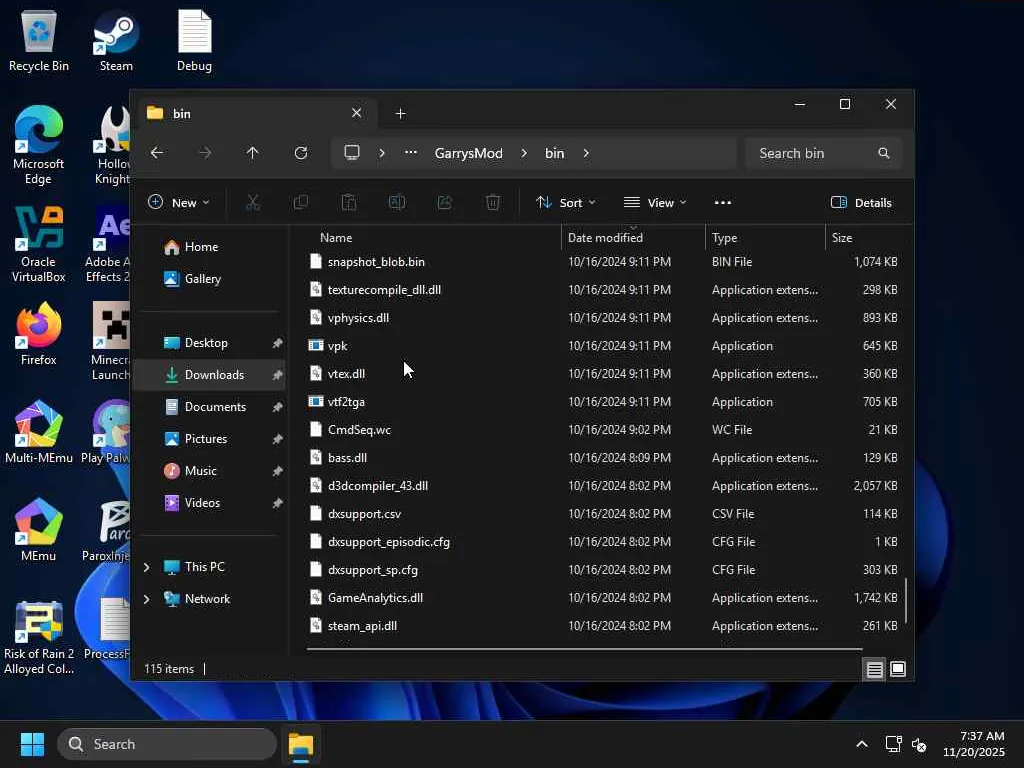
Task: Open the Sort dropdown menu
Action: (x=565, y=202)
